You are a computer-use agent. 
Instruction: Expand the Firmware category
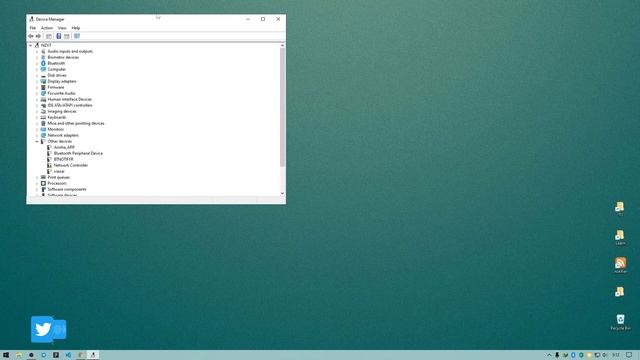(x=37, y=87)
